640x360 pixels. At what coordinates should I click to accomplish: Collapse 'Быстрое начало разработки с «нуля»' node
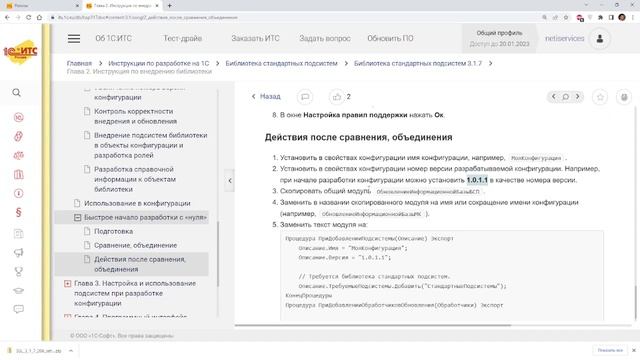pos(78,218)
